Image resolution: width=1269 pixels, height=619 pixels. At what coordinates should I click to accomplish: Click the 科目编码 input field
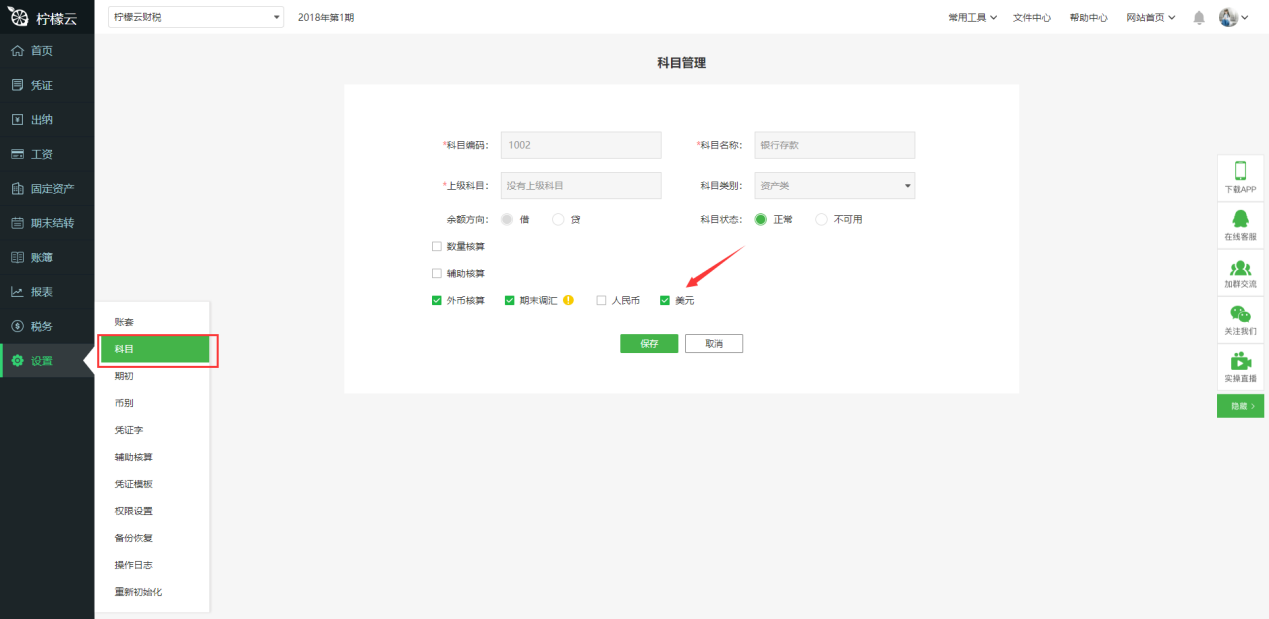[x=580, y=145]
